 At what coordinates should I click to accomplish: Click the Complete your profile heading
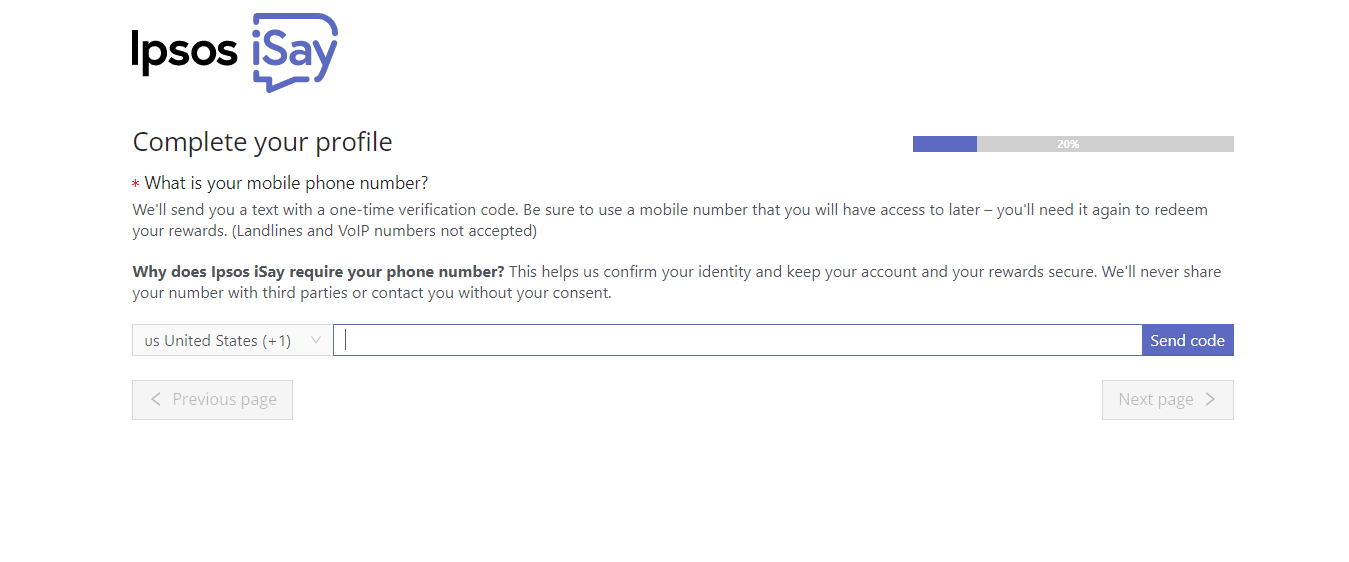coord(263,142)
